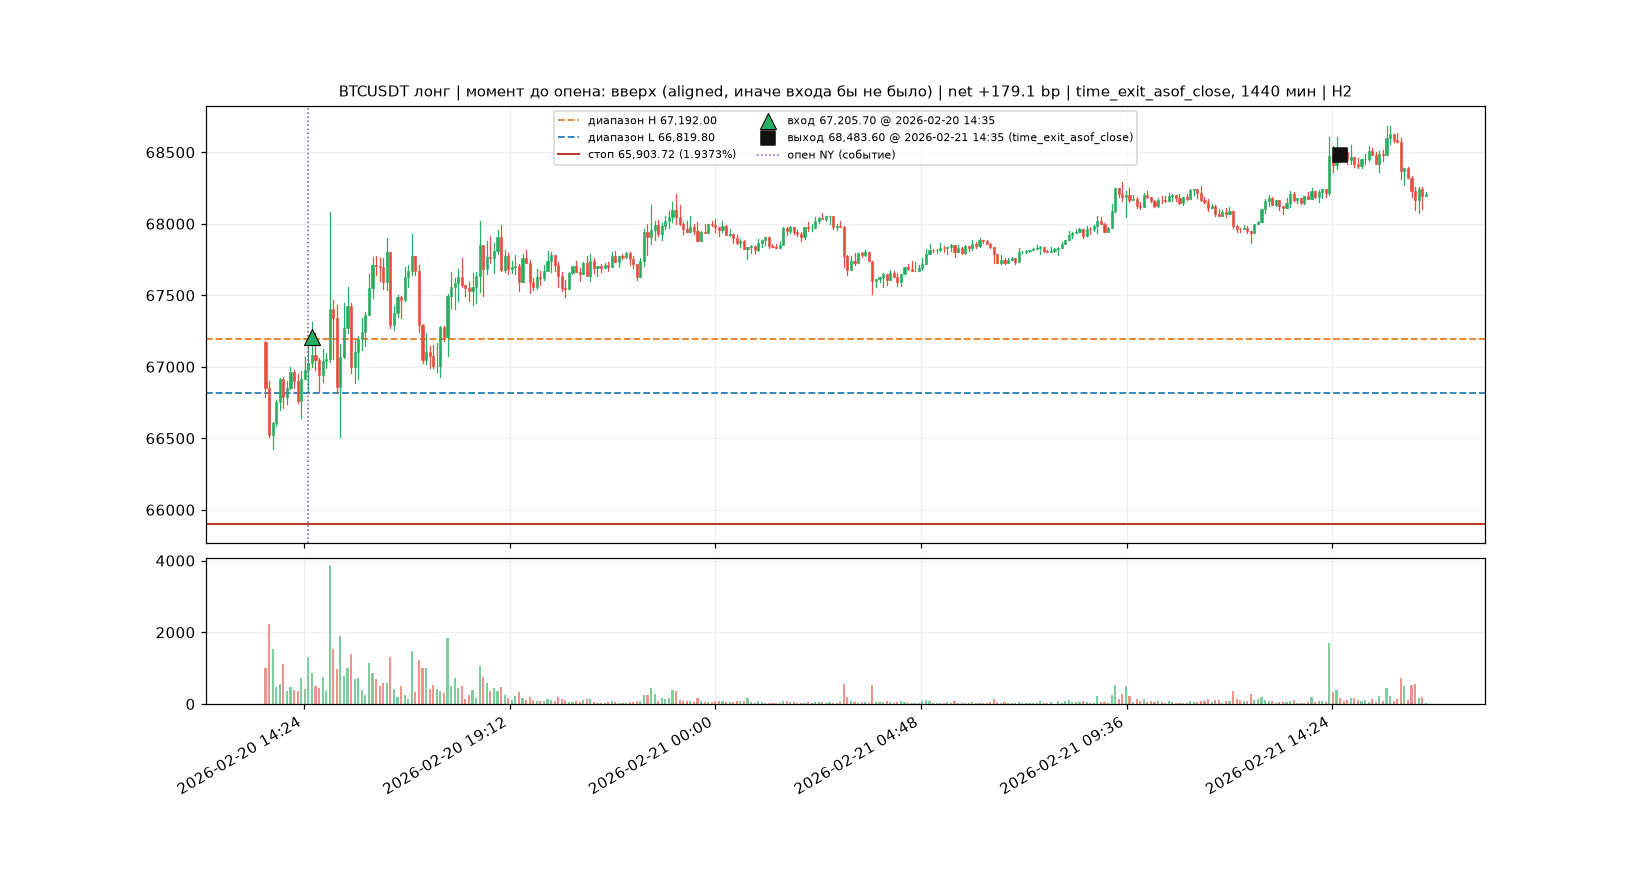Click legend text 'диапазон L 66,819.80'
Screen dimensions: 1650x880
[x=651, y=138]
